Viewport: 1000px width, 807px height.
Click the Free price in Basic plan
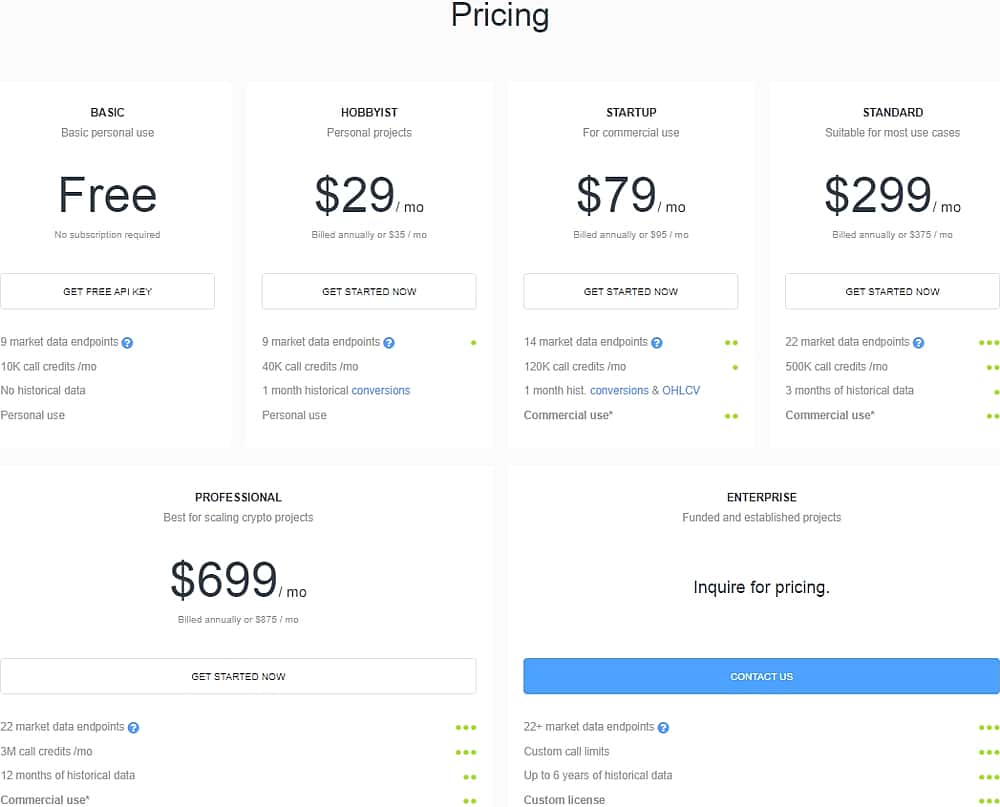107,195
